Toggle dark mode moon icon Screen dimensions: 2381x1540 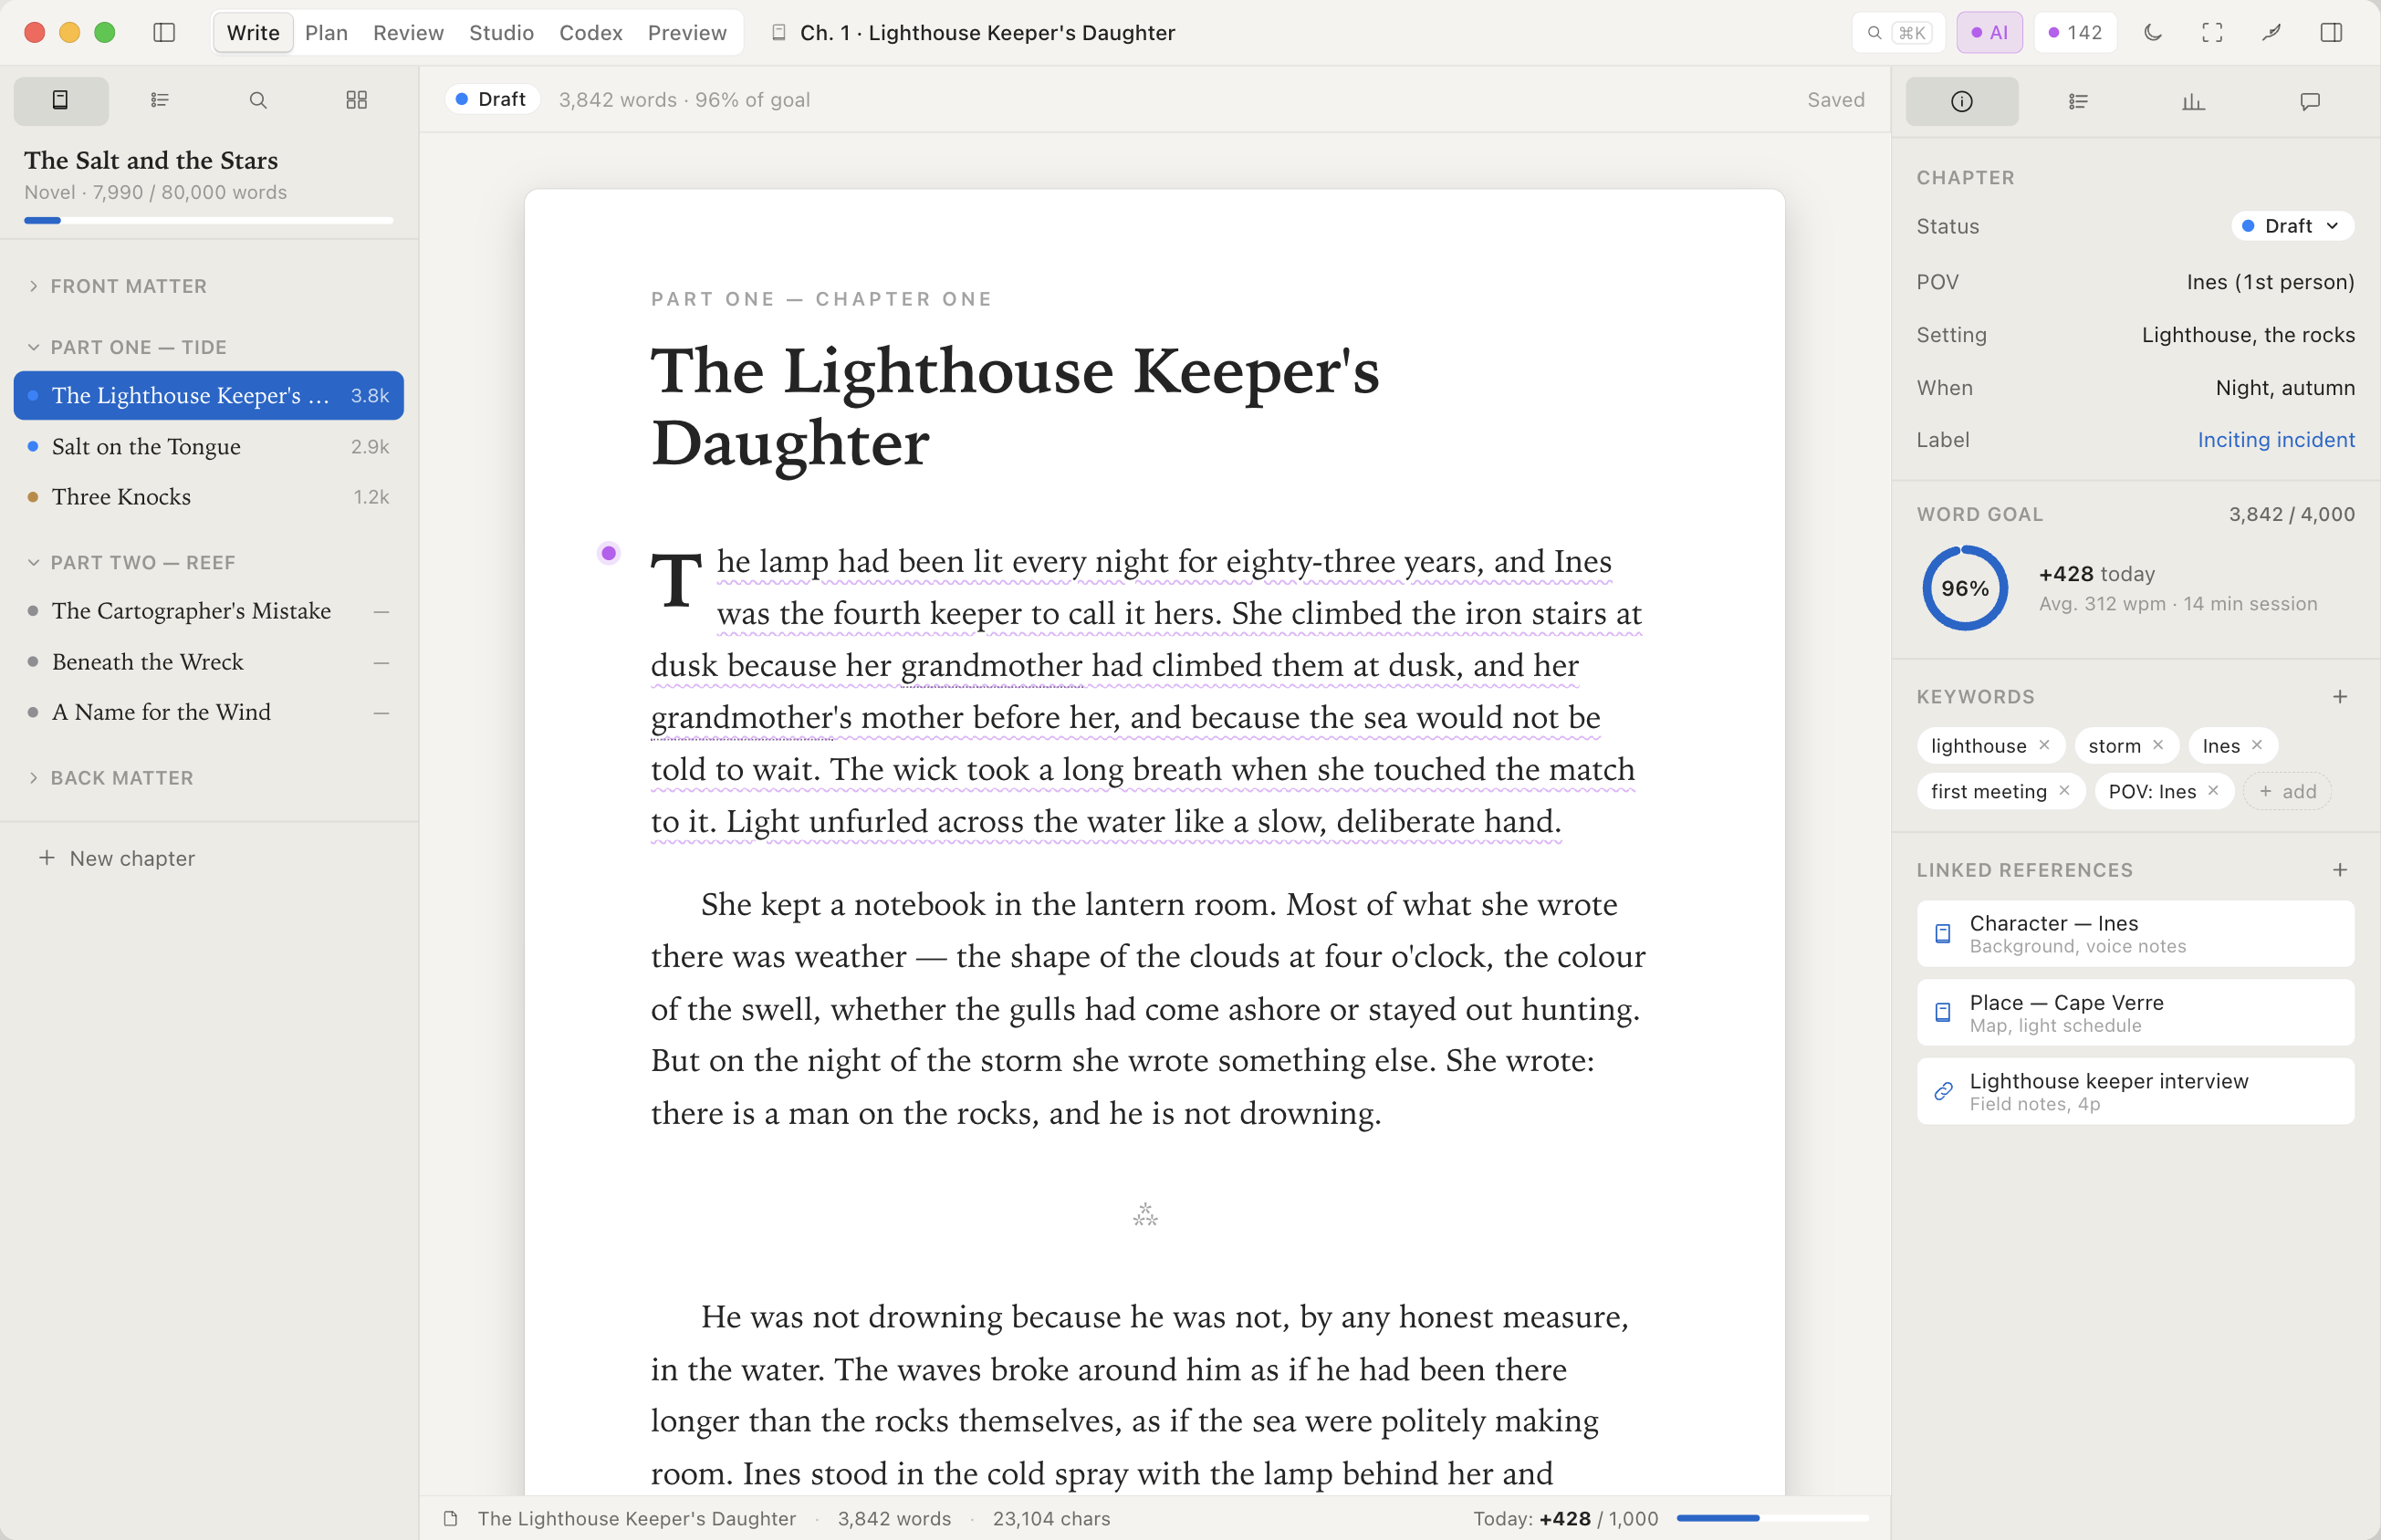[x=2153, y=32]
